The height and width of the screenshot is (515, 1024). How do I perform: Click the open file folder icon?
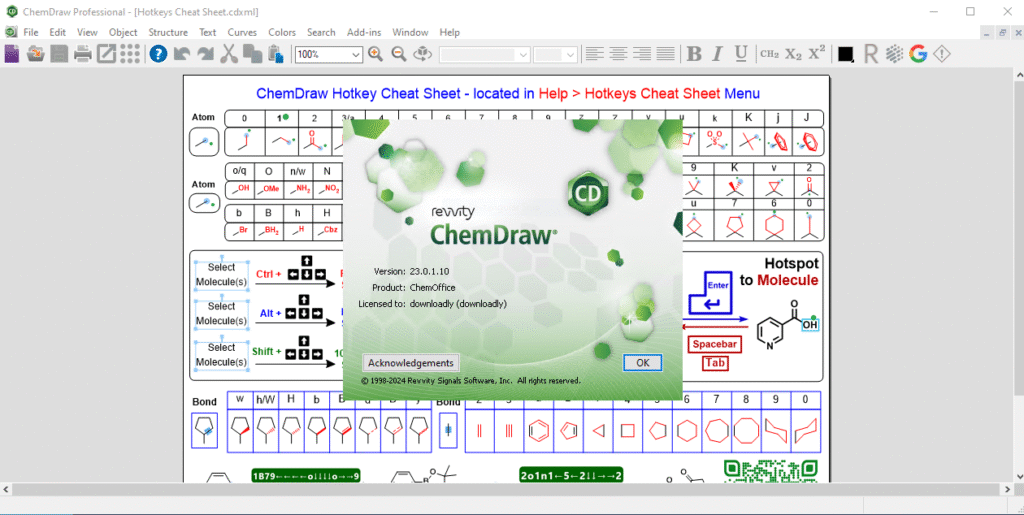[36, 54]
